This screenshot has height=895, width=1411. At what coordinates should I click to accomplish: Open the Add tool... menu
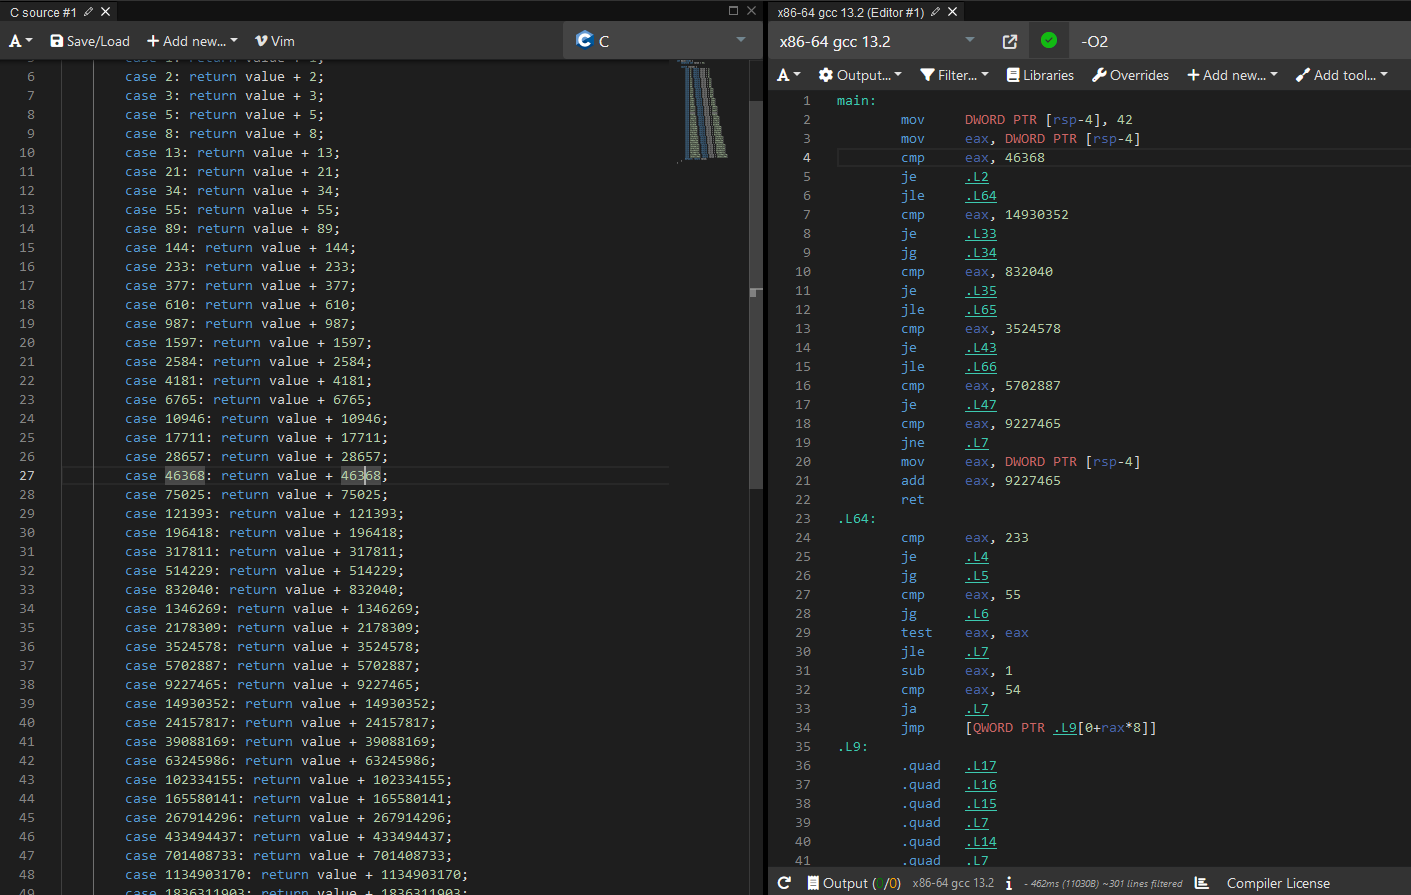(1341, 75)
